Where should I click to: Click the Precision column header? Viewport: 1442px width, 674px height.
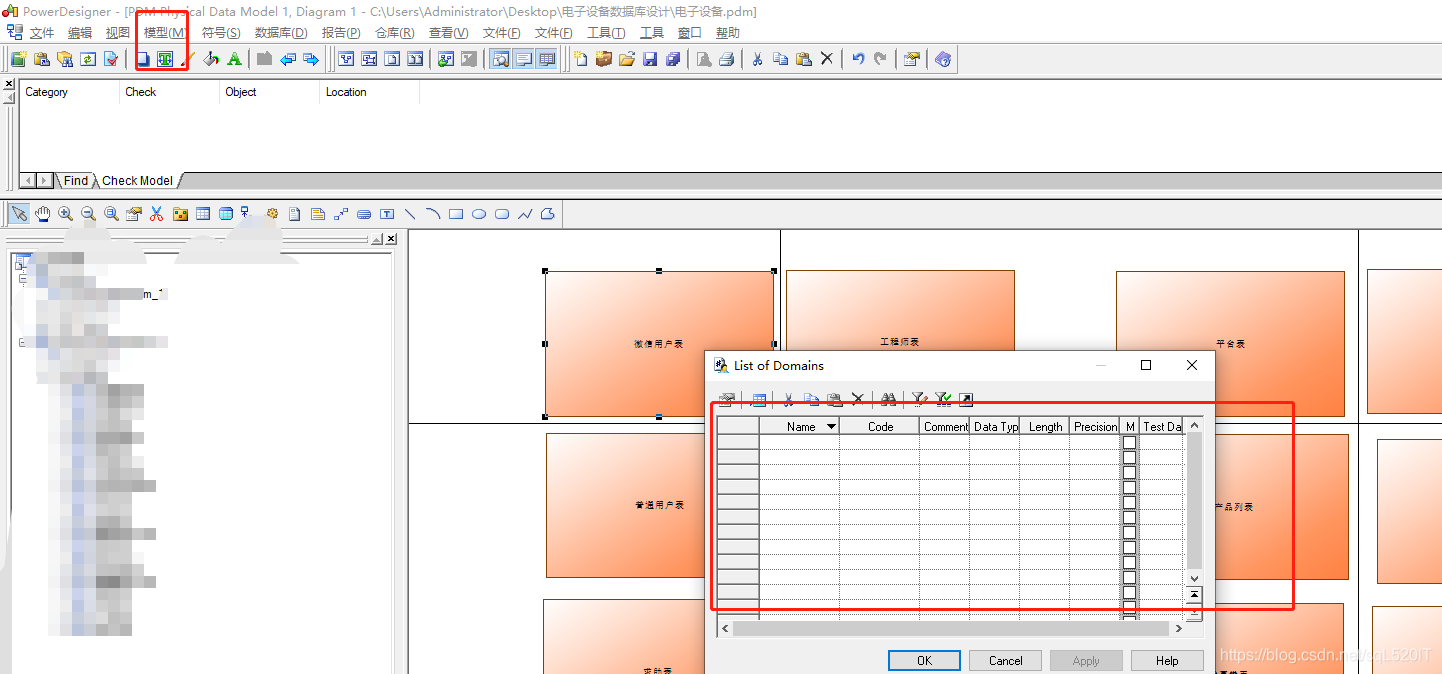(1095, 427)
